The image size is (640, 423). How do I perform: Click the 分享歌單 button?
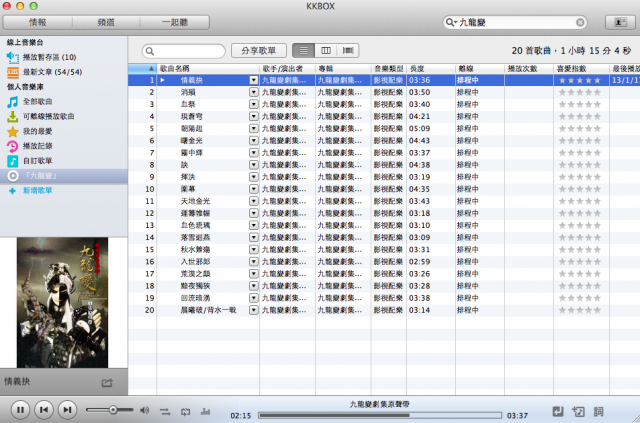coord(259,51)
